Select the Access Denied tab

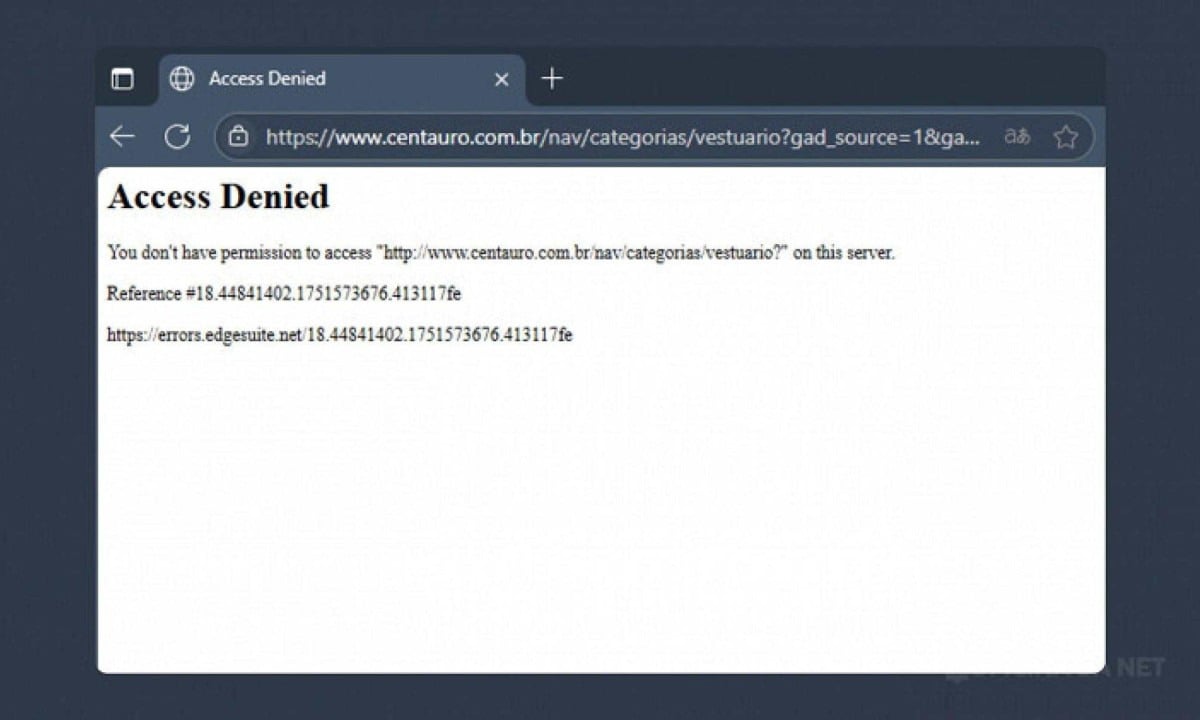point(341,79)
